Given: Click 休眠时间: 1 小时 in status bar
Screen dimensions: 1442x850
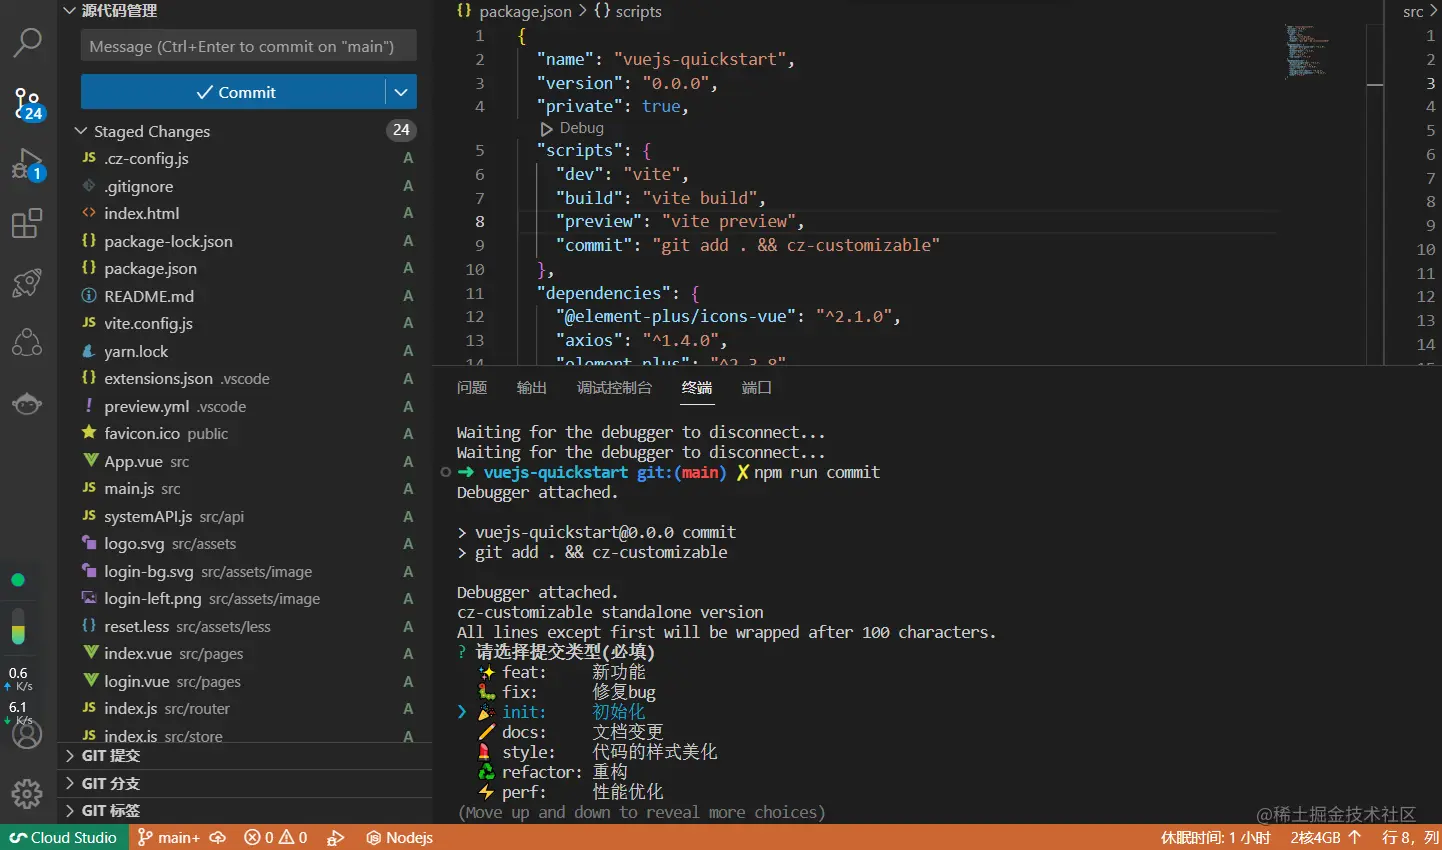Looking at the screenshot, I should pyautogui.click(x=1215, y=838).
